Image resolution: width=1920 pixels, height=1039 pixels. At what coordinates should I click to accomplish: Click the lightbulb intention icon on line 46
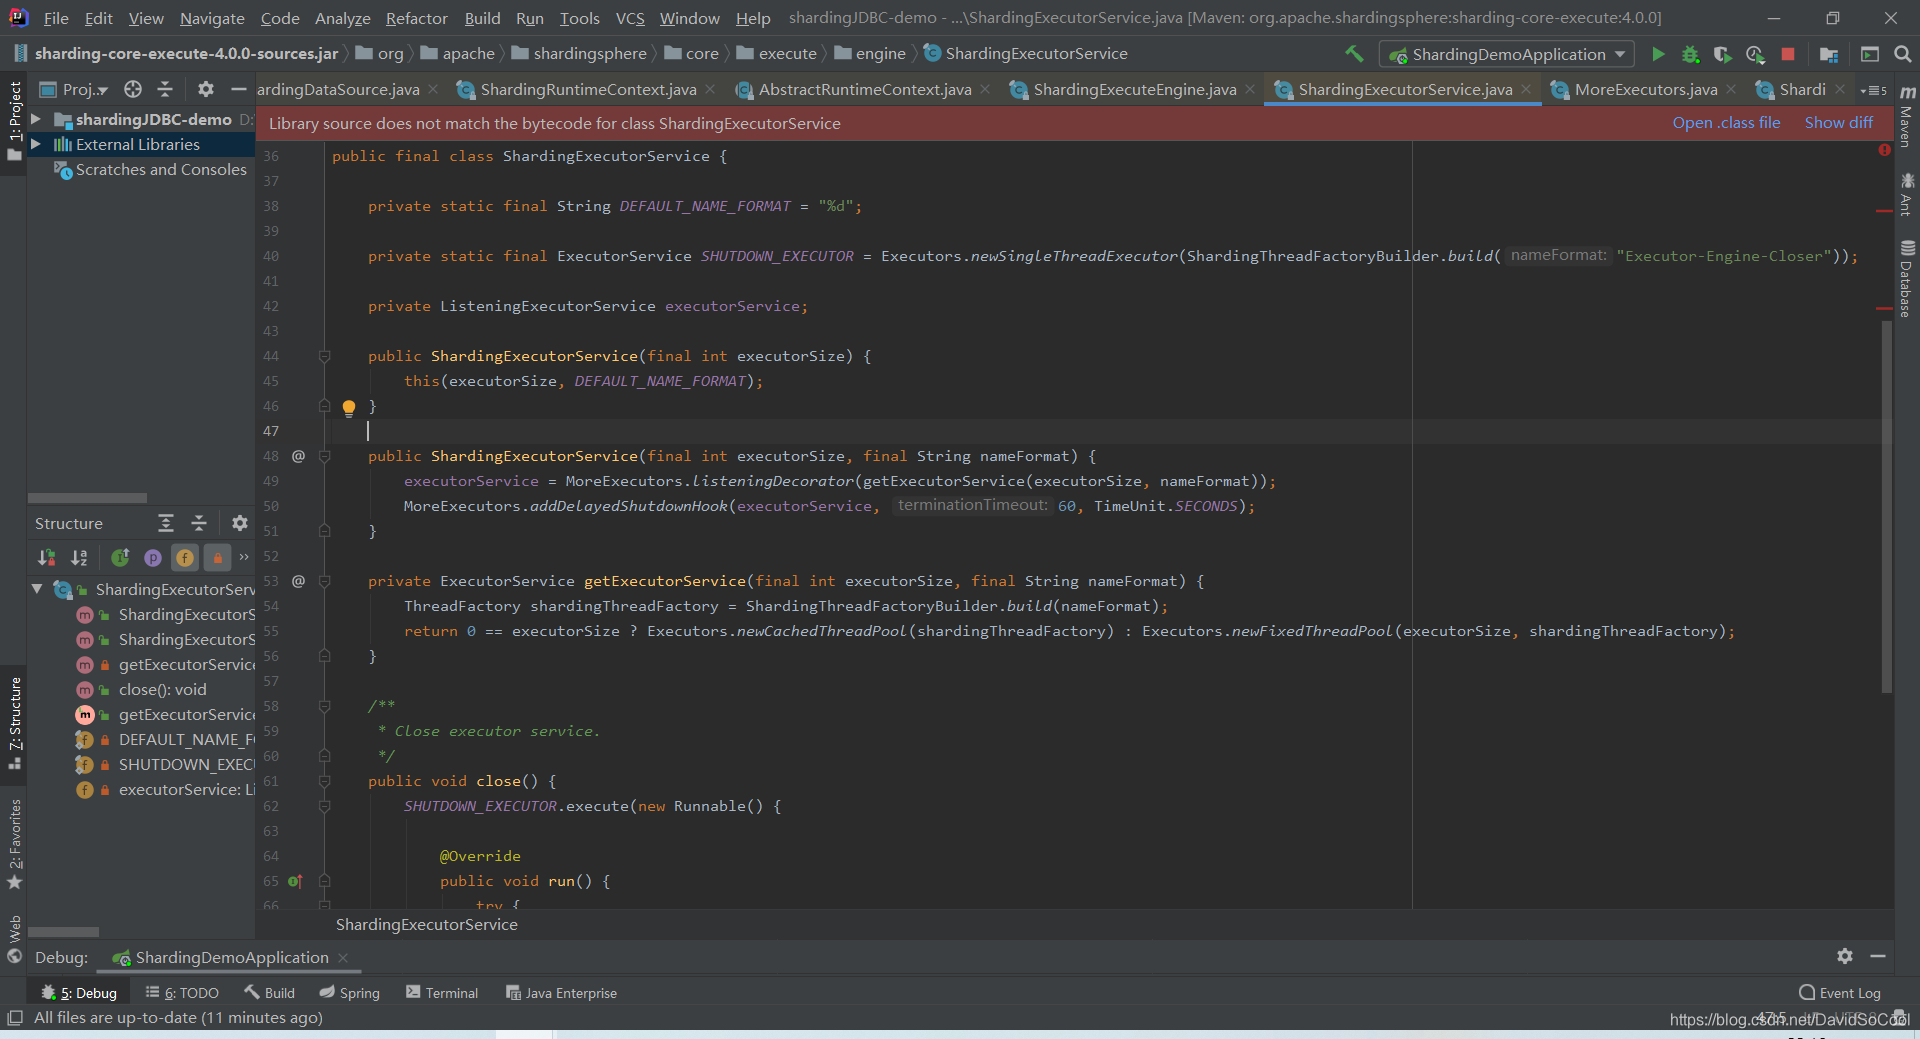[348, 407]
